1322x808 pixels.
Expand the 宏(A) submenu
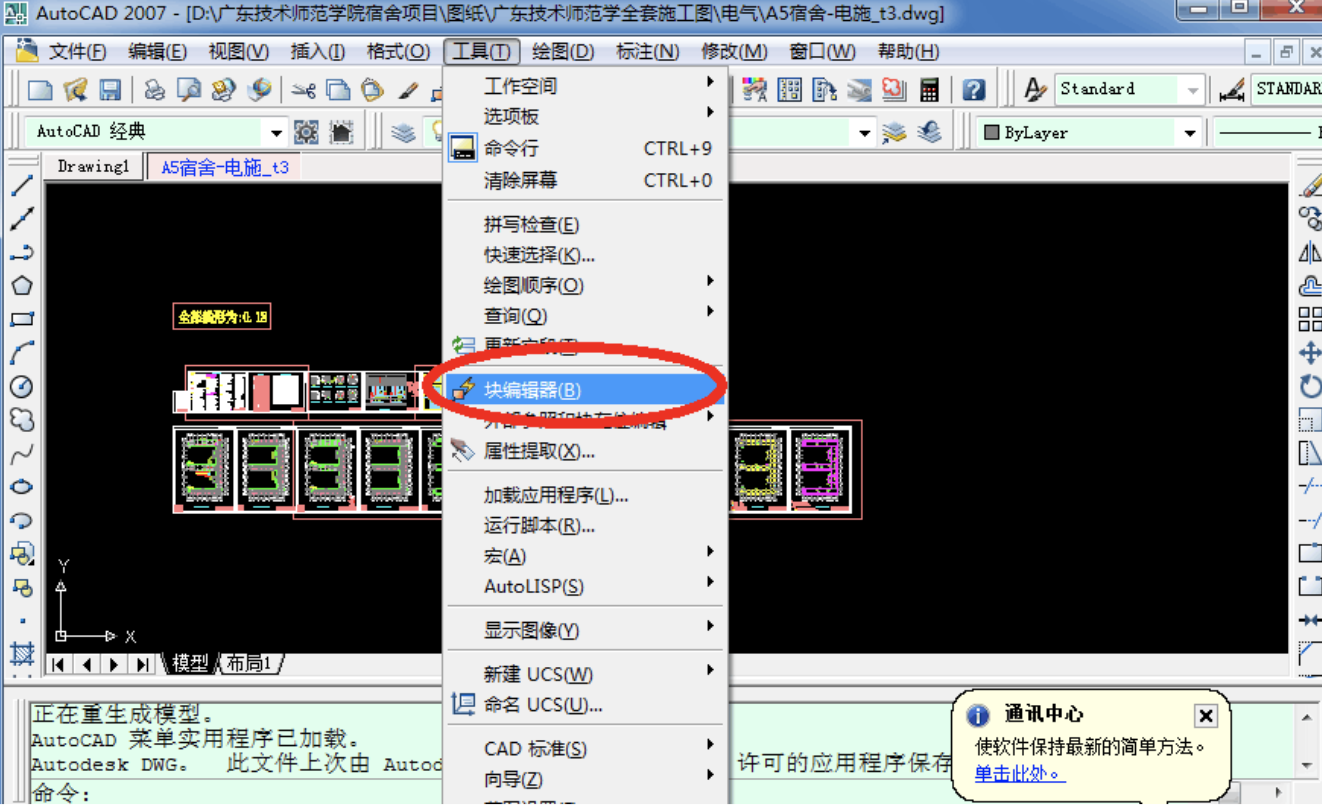click(x=585, y=555)
